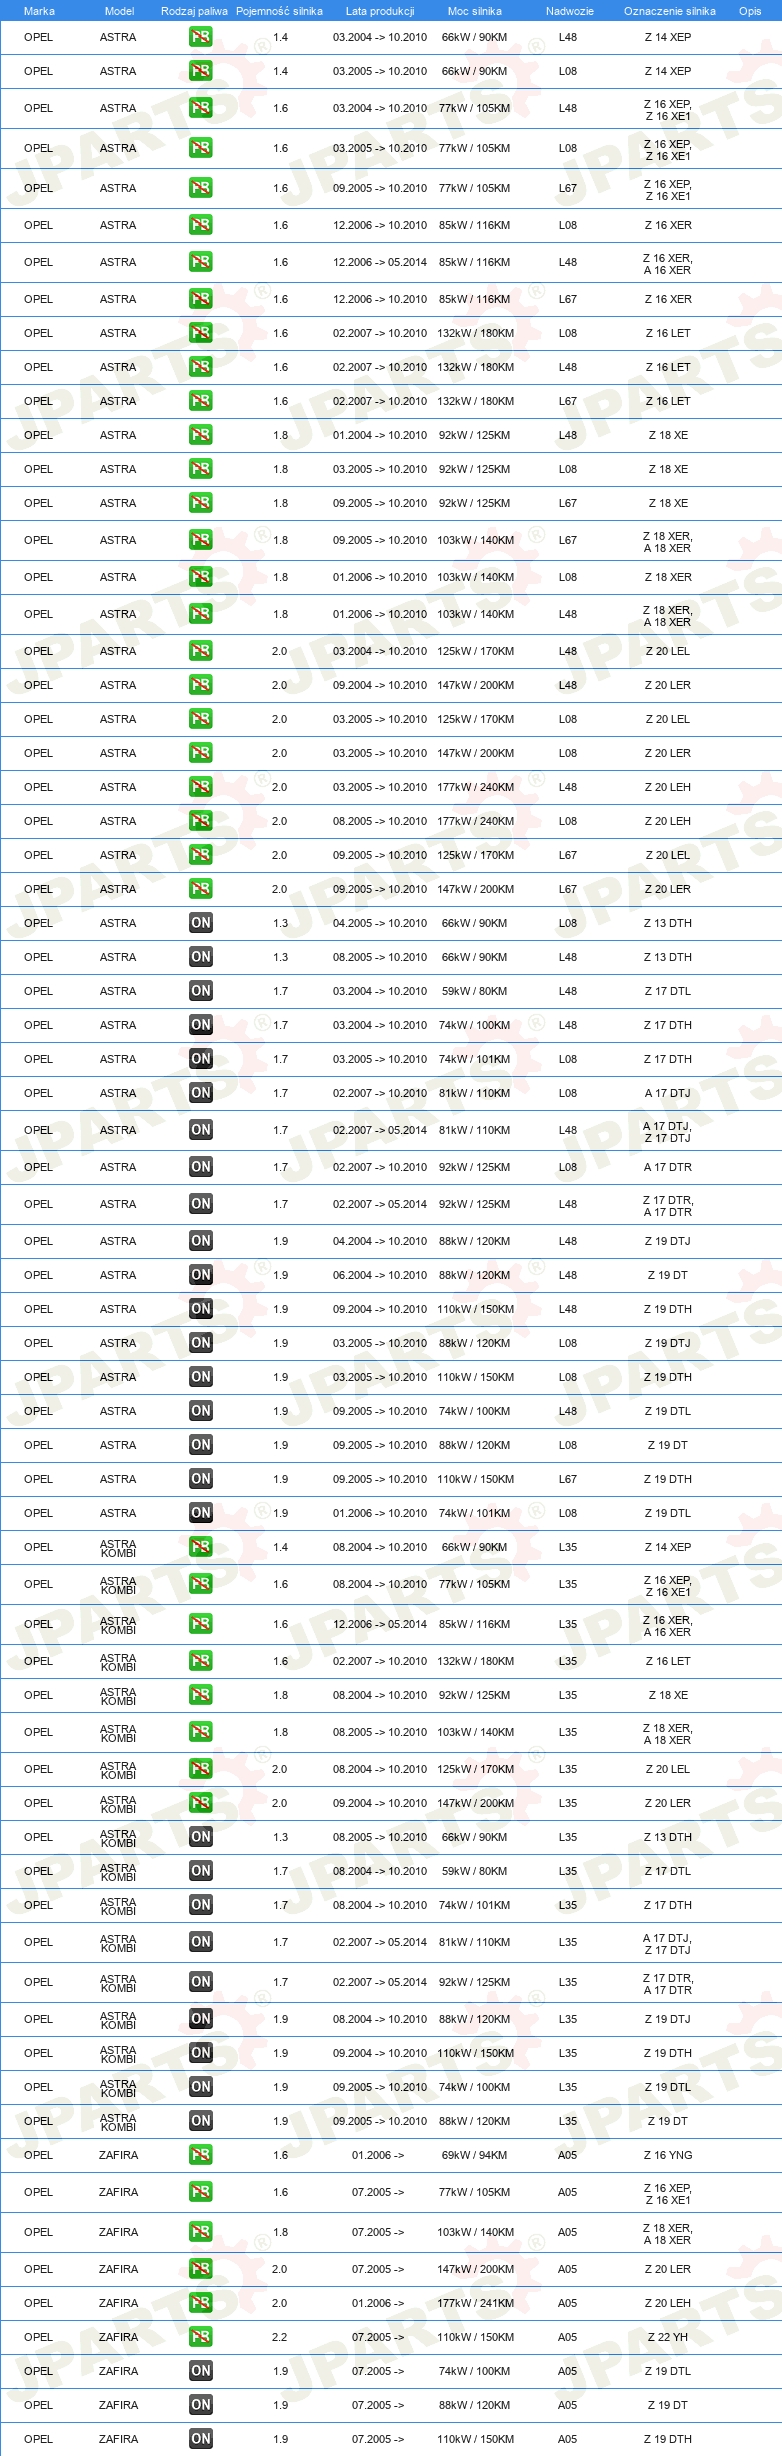Select the petrol icon in the ZAFIRA 2.2 Z 22 YH row
This screenshot has width=782, height=2456.
[x=200, y=2337]
